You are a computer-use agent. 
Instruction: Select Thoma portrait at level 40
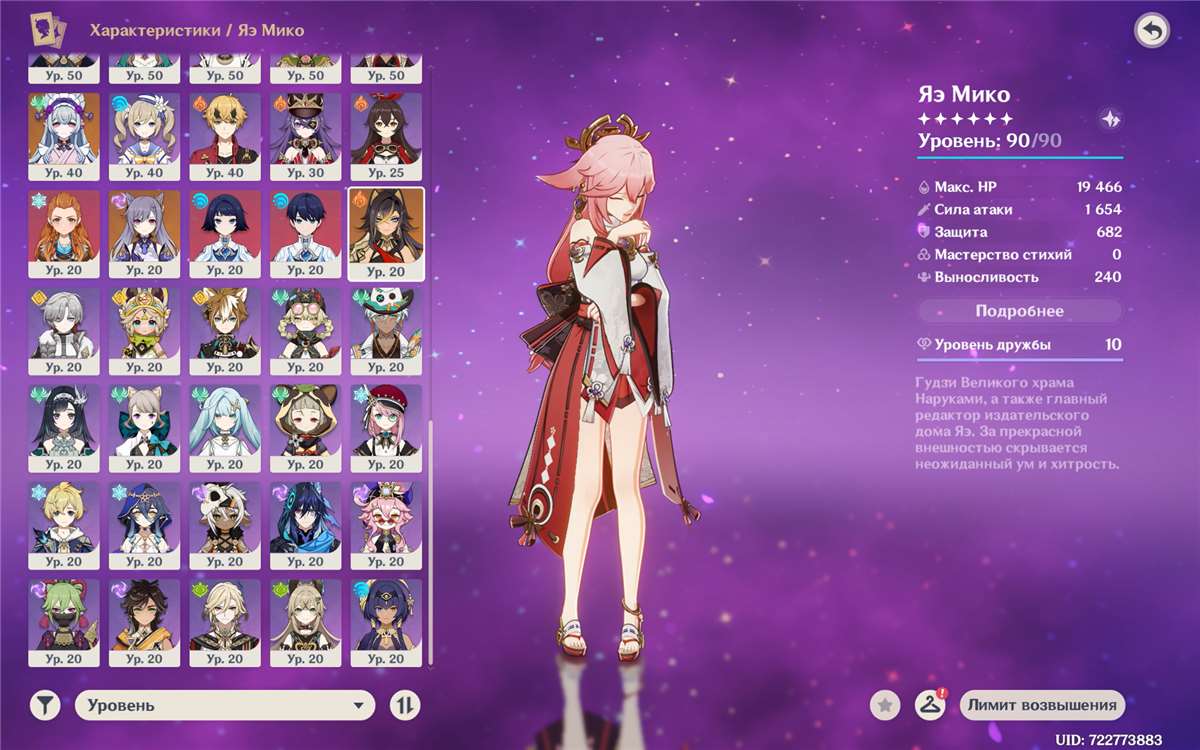(x=225, y=138)
